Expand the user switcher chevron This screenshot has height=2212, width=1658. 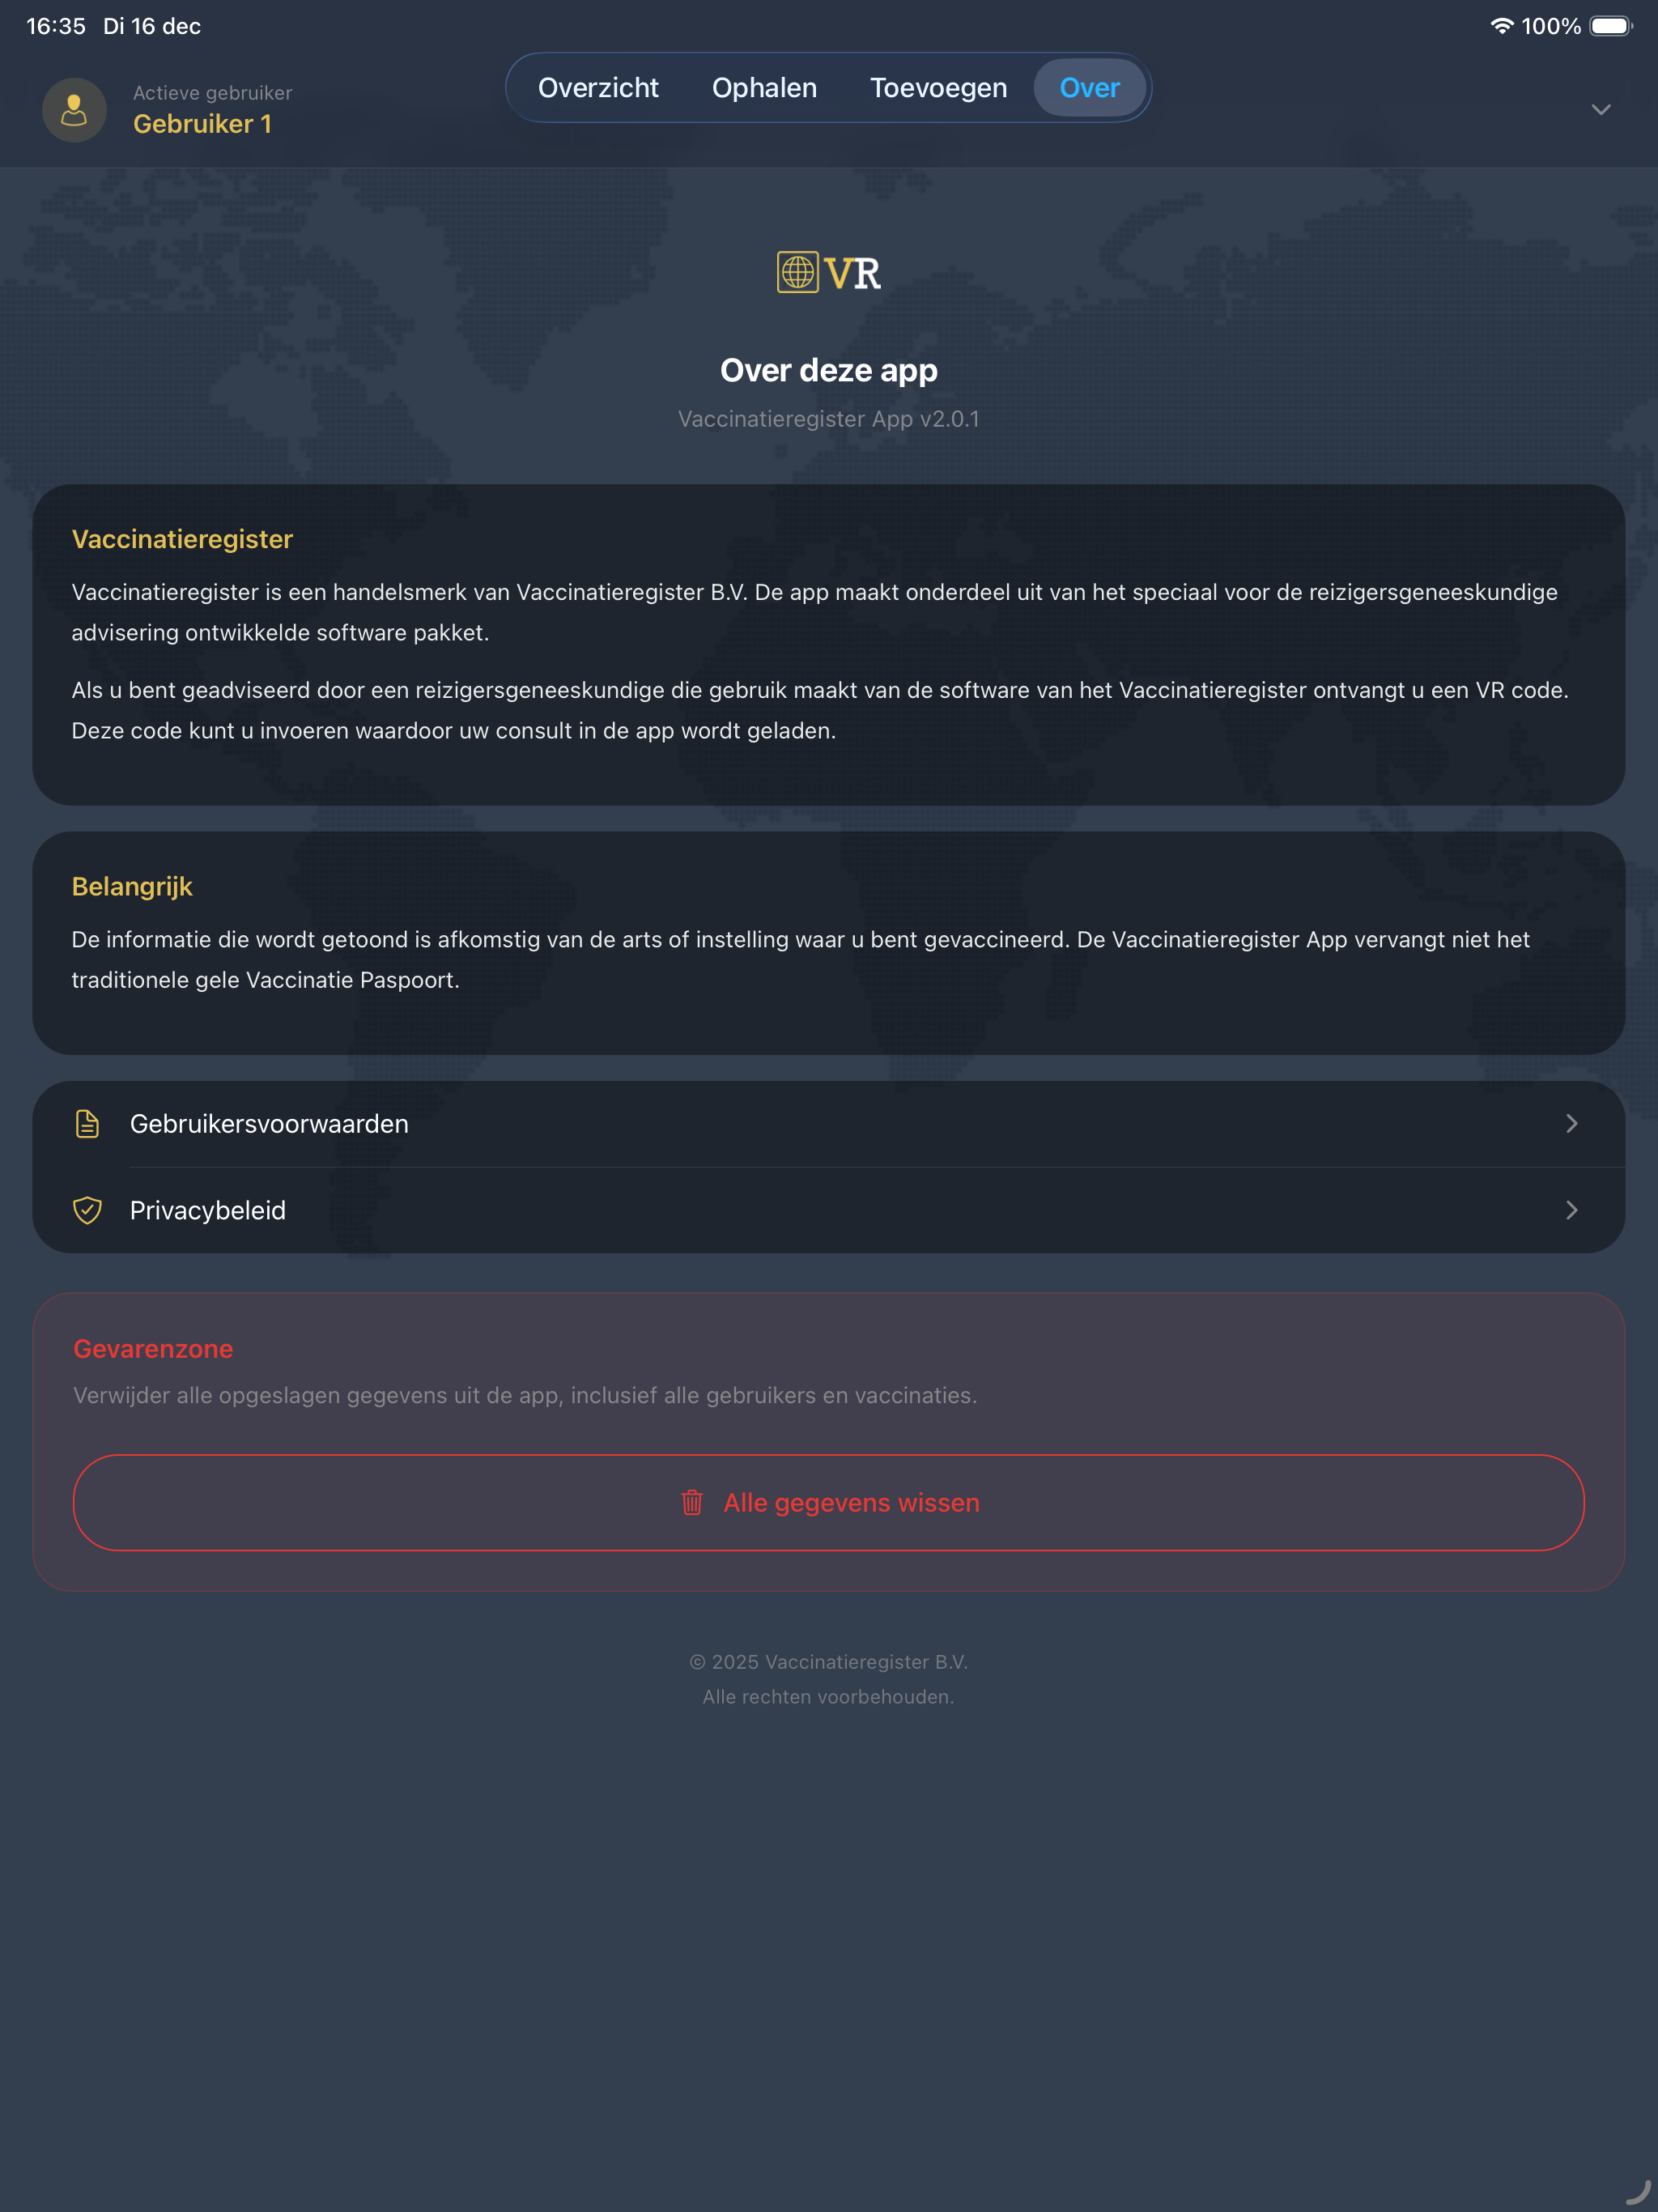[x=1601, y=110]
